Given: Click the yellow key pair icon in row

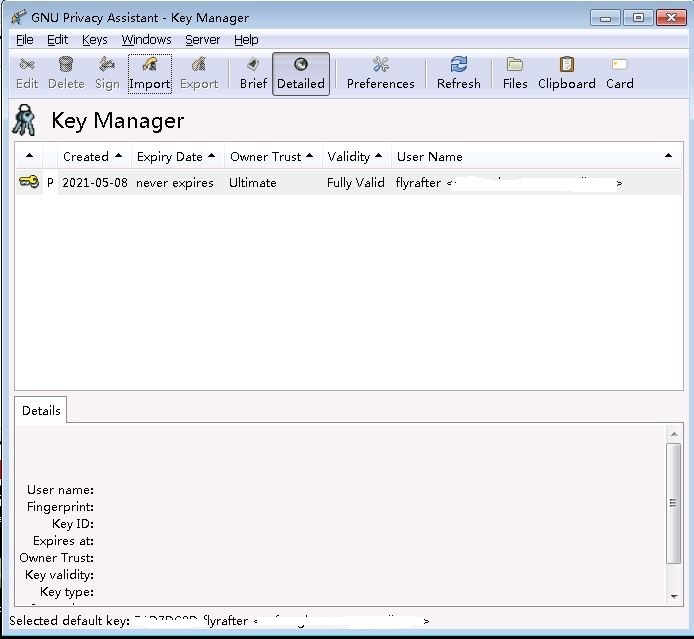Looking at the screenshot, I should (x=29, y=182).
